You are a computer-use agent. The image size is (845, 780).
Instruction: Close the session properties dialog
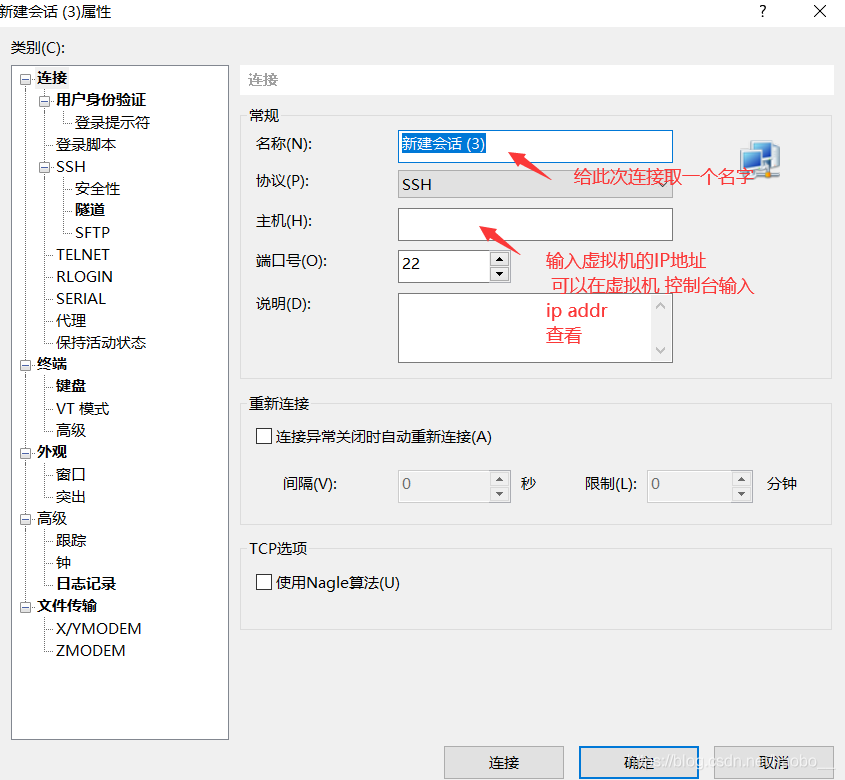(x=820, y=11)
